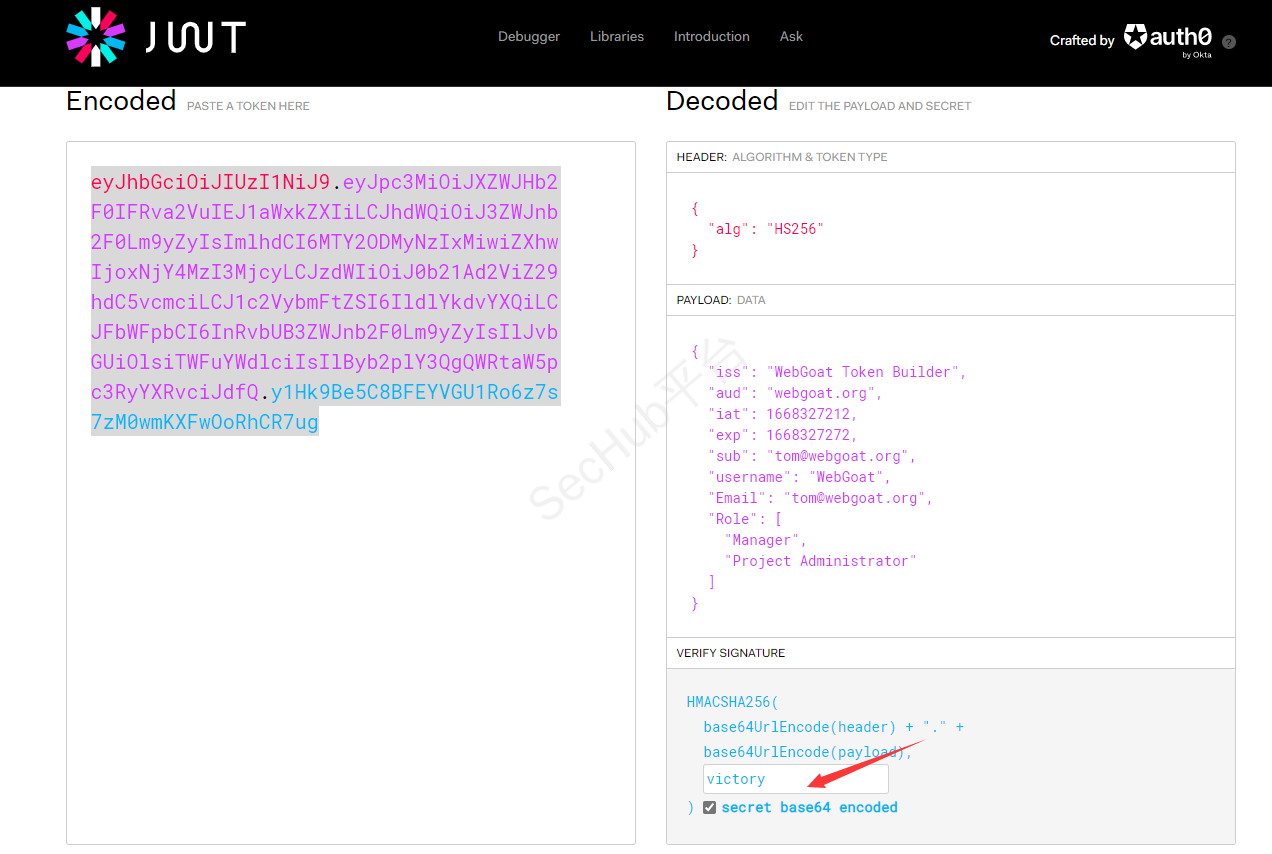
Task: Open the Auth0 logo link
Action: click(1168, 39)
